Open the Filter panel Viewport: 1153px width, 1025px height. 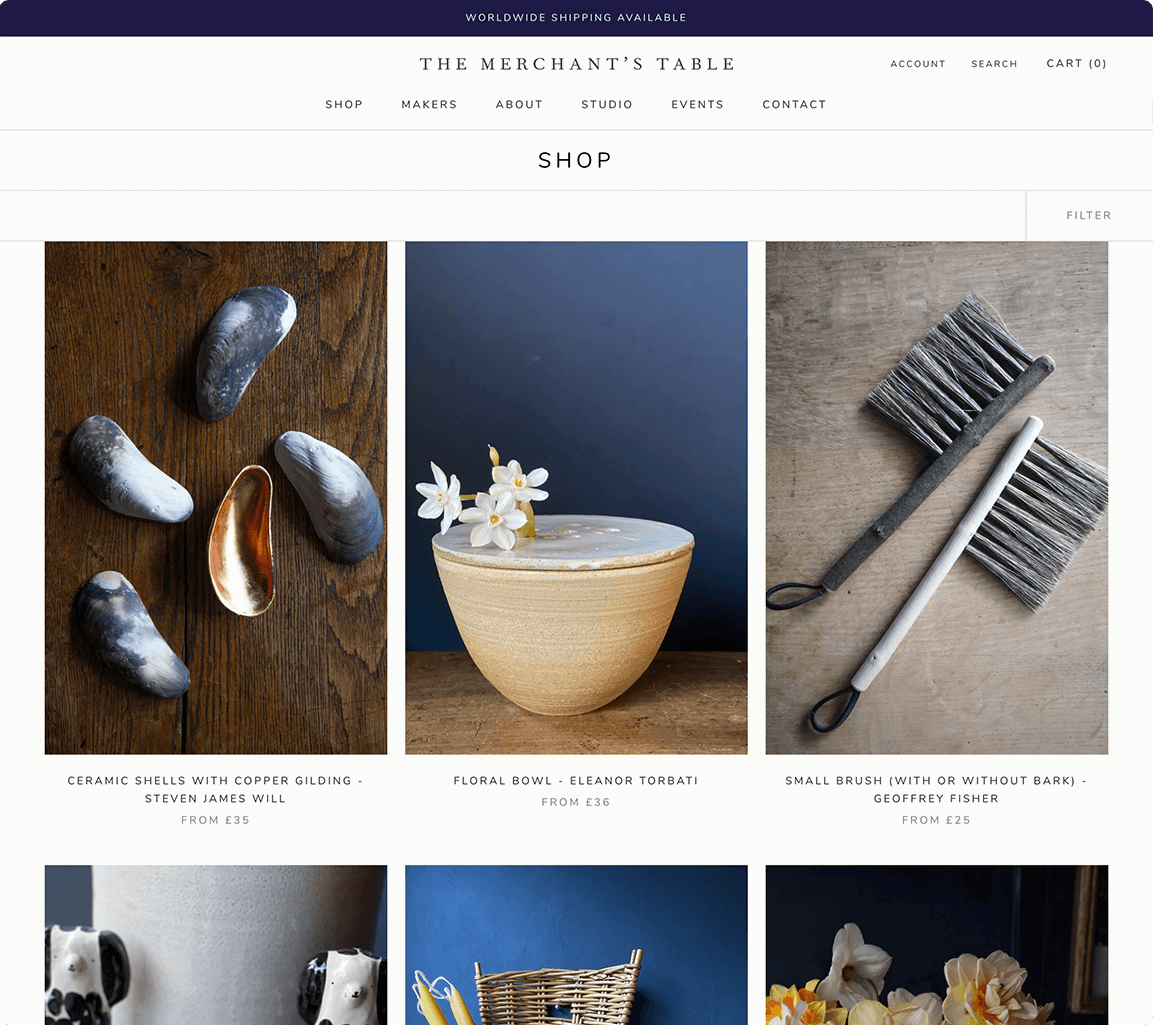[1089, 215]
